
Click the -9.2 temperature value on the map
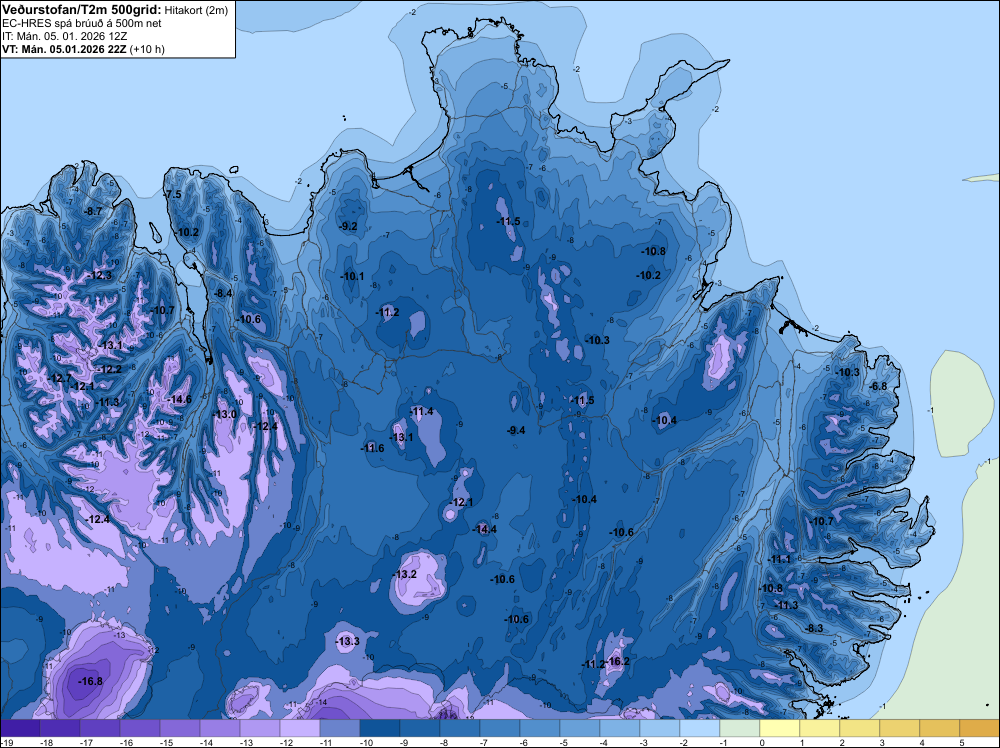click(x=348, y=226)
